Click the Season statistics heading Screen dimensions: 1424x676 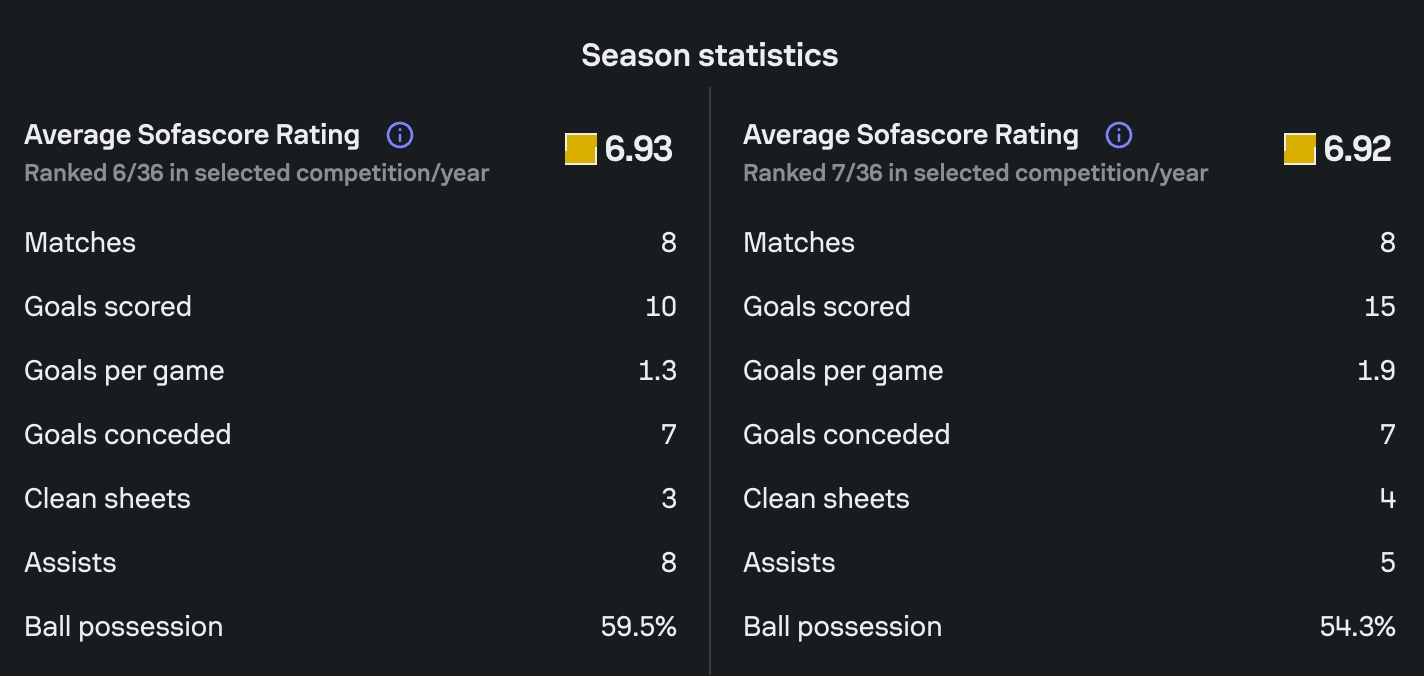(x=710, y=55)
